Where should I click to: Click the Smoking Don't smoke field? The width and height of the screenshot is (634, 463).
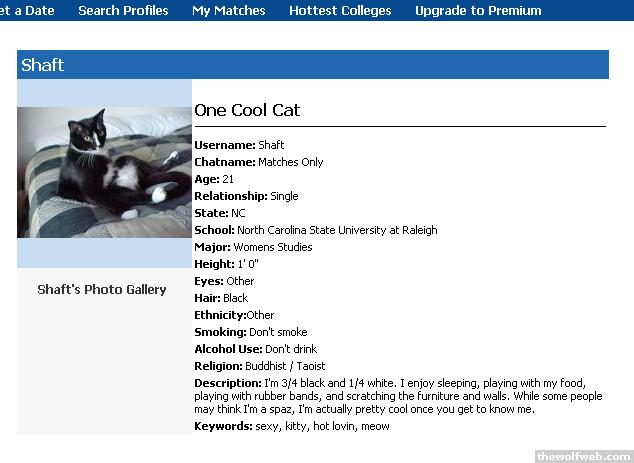click(x=251, y=332)
